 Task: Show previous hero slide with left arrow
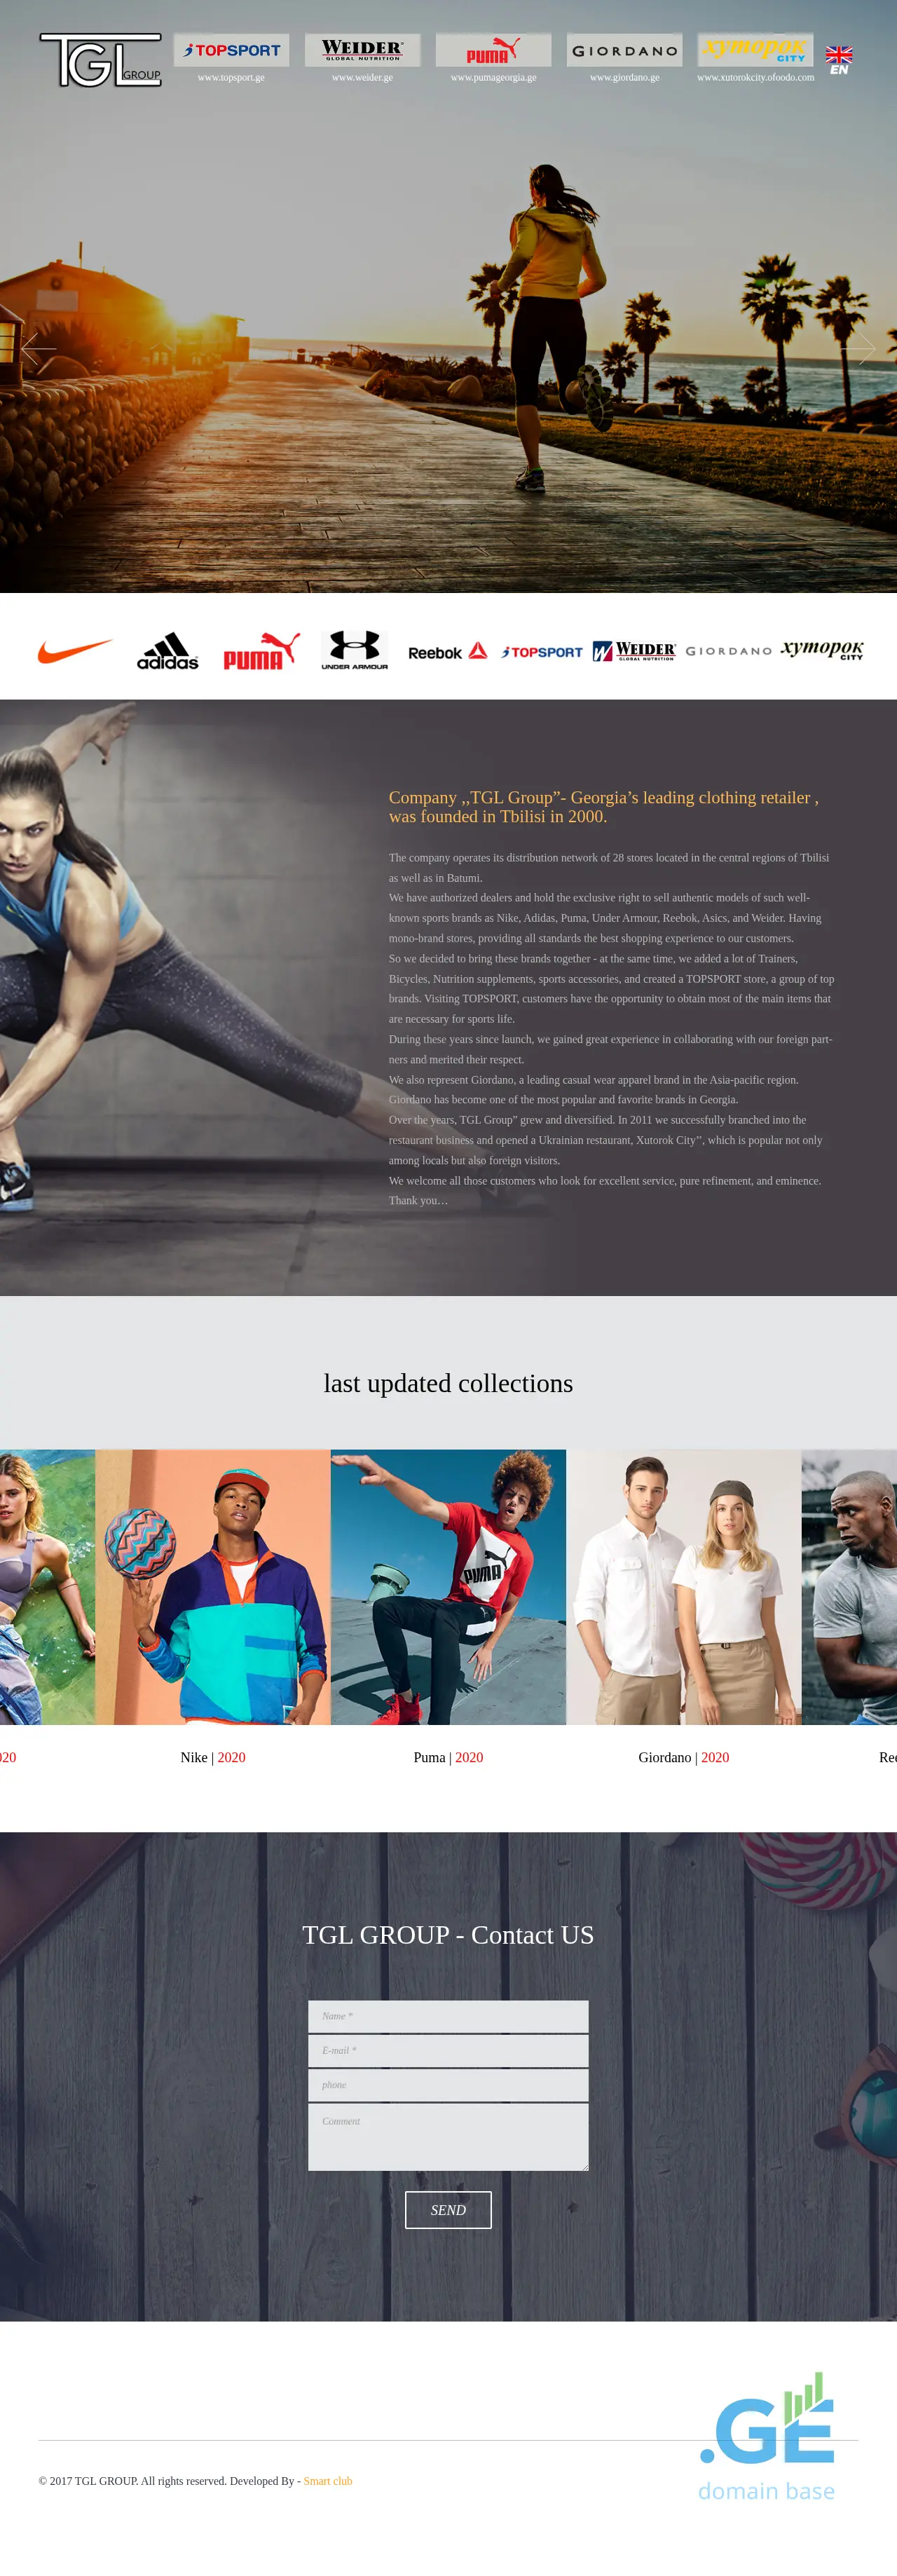tap(38, 348)
